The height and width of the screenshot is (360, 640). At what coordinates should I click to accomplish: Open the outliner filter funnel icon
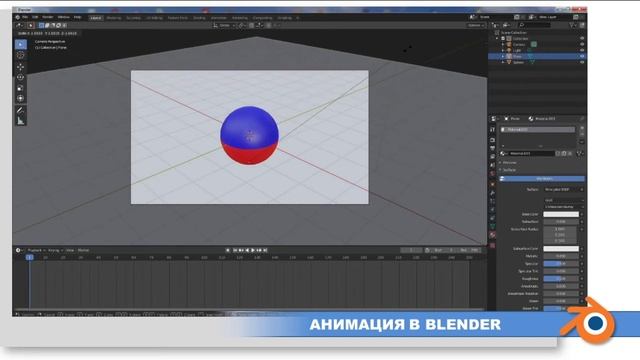pyautogui.click(x=572, y=25)
